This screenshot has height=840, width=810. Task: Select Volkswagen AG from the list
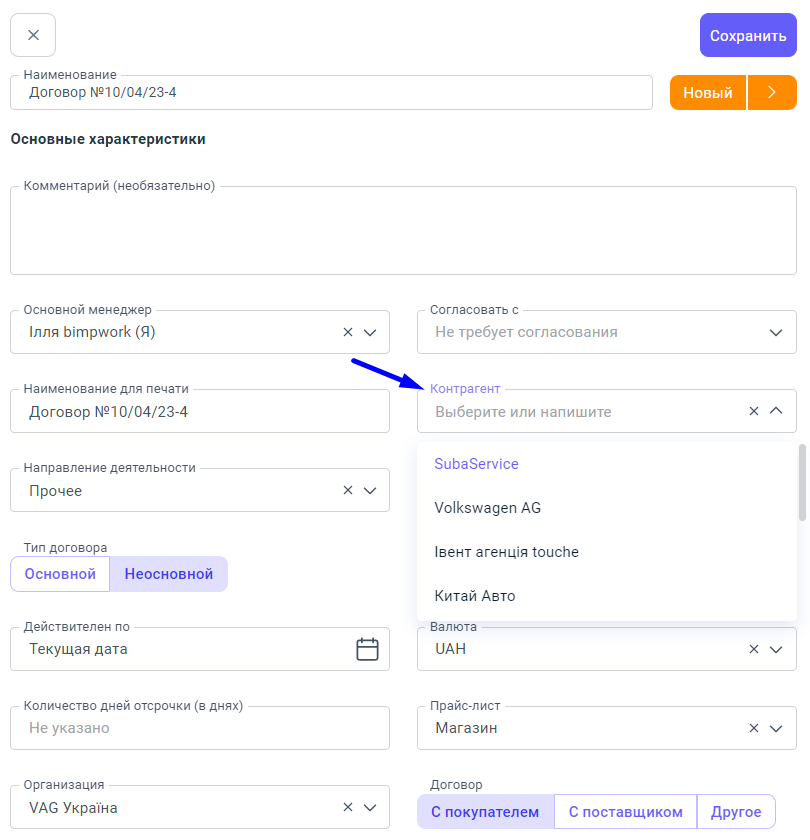pos(488,508)
